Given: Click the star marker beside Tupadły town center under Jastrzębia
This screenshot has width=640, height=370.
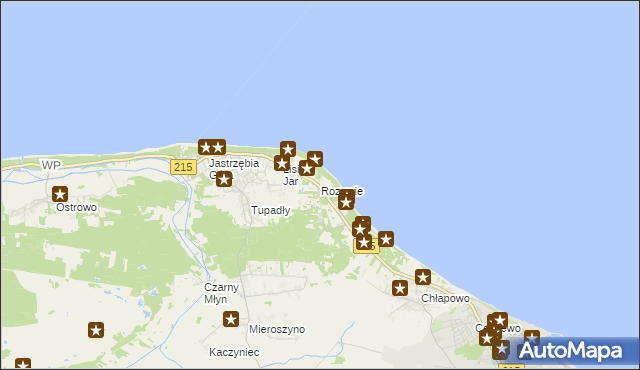Looking at the screenshot, I should click(224, 179).
